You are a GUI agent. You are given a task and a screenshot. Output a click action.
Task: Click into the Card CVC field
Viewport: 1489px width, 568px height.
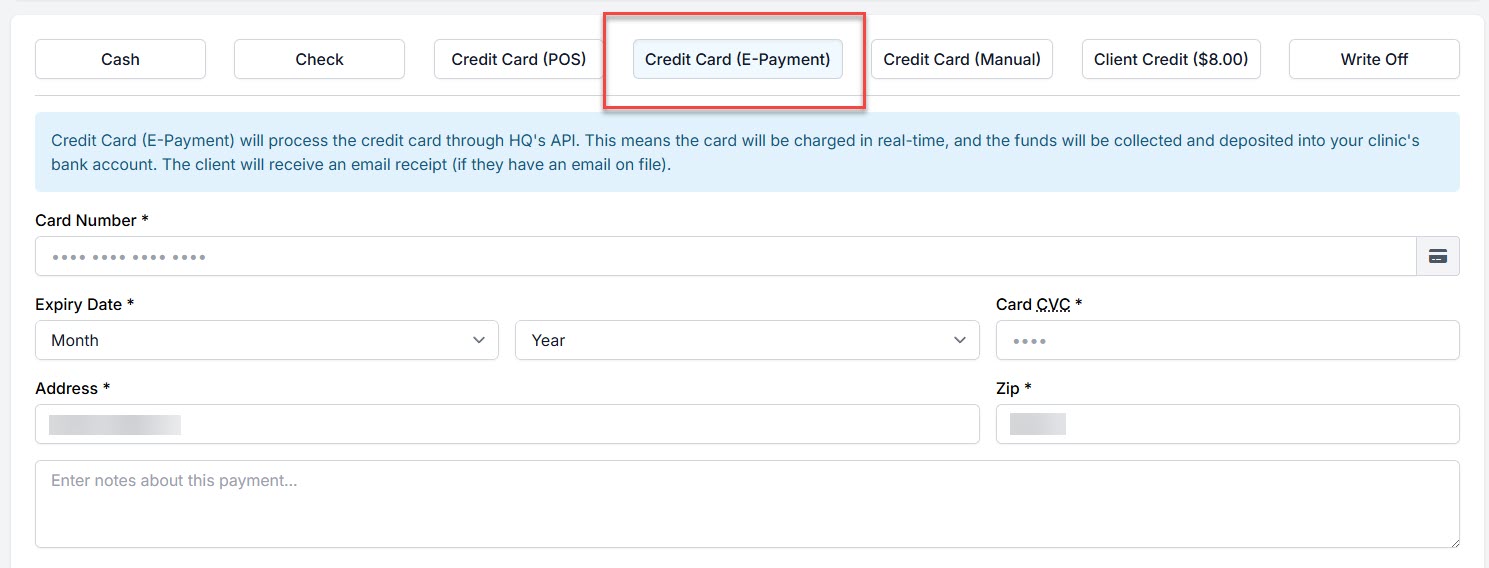(1227, 340)
